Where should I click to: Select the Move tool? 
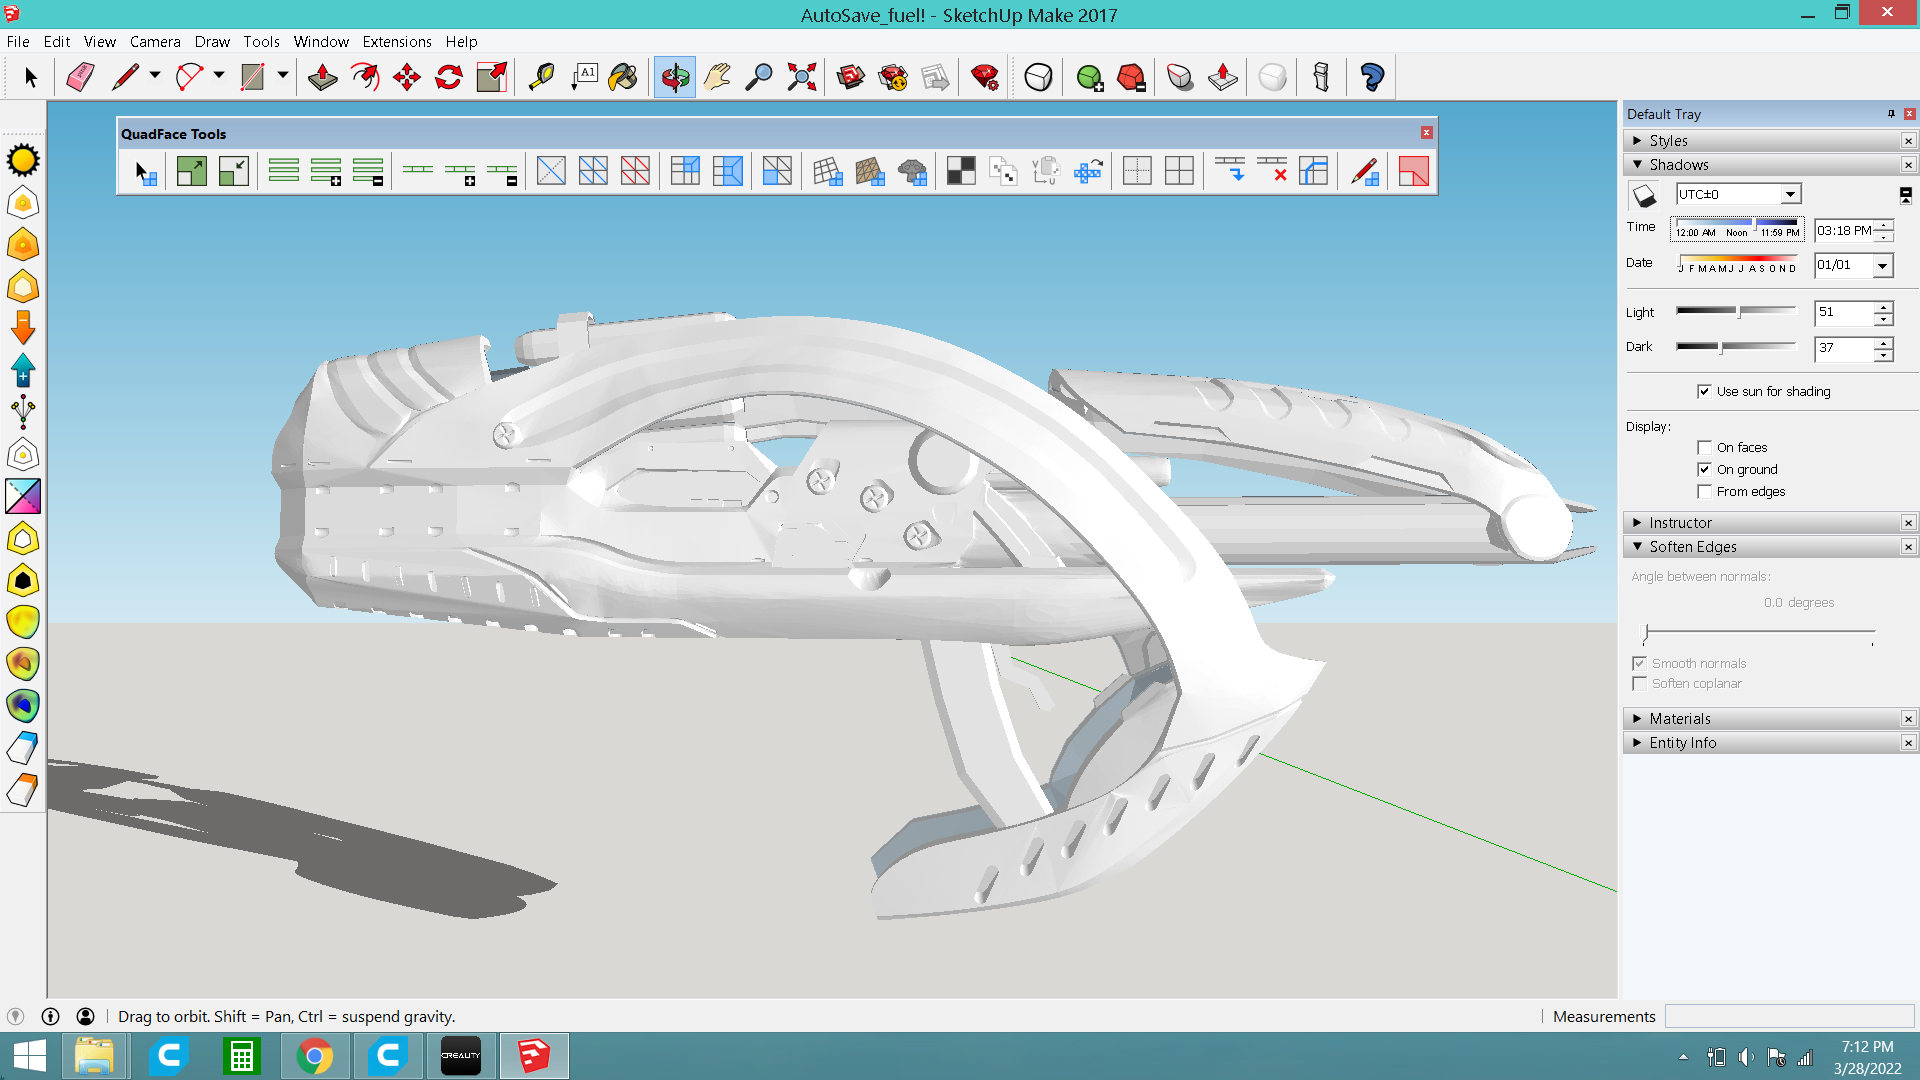coord(407,77)
